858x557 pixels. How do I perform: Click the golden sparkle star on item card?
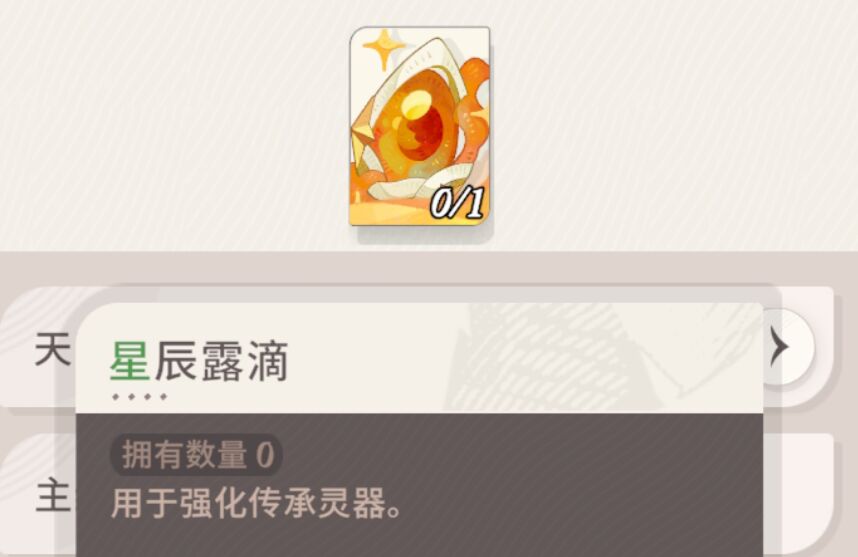click(x=384, y=48)
